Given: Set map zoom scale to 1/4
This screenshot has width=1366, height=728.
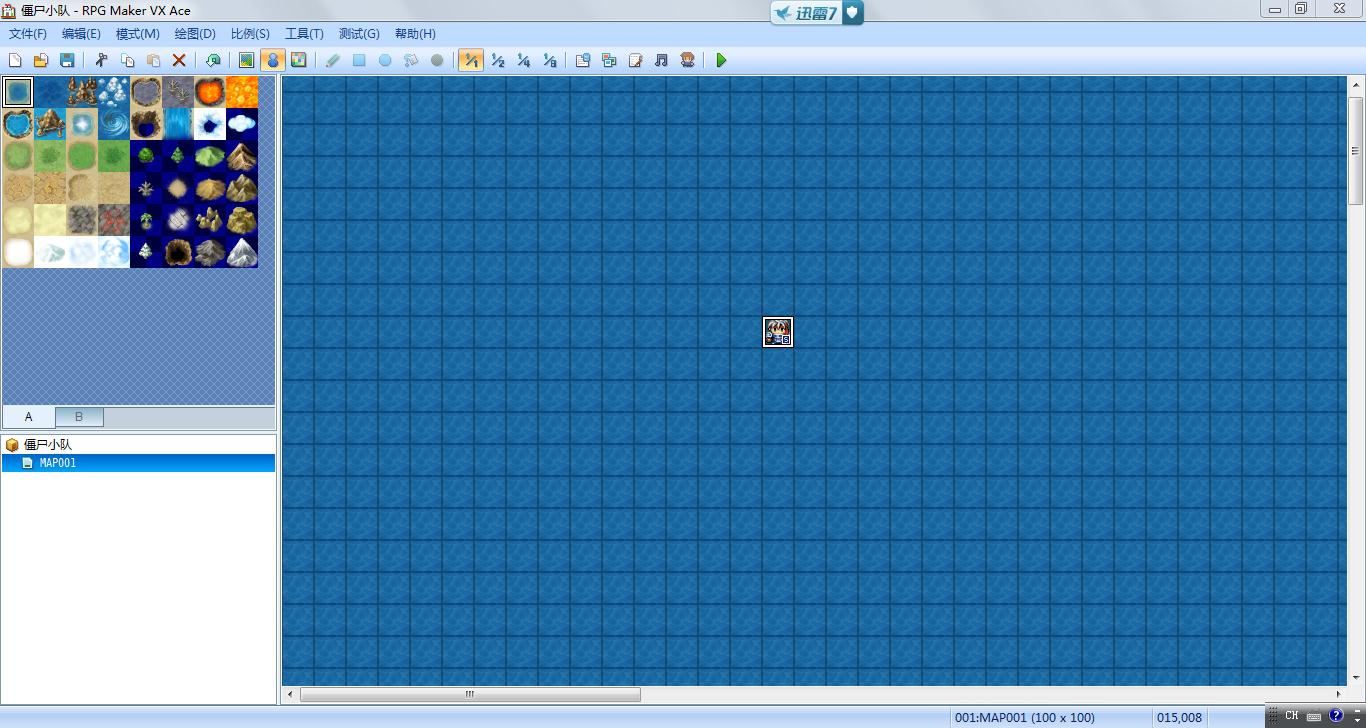Looking at the screenshot, I should pyautogui.click(x=523, y=61).
